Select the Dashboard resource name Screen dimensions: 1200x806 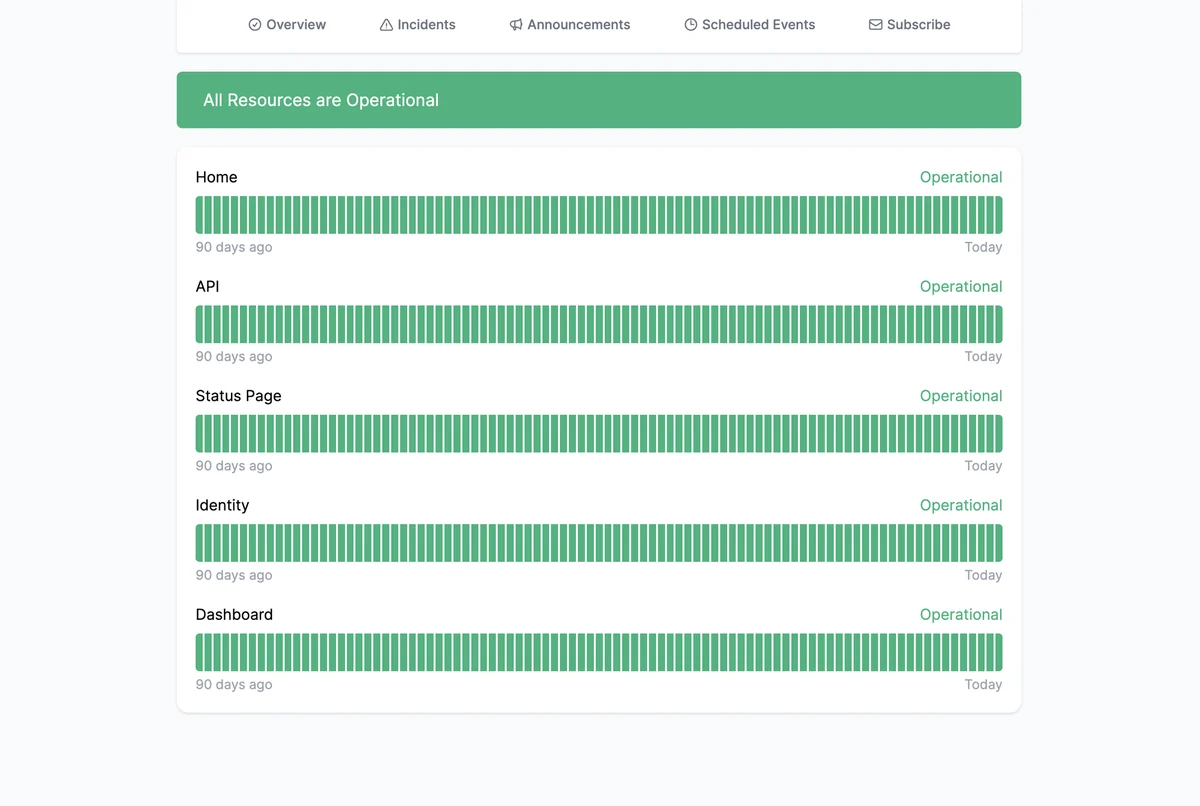tap(234, 614)
